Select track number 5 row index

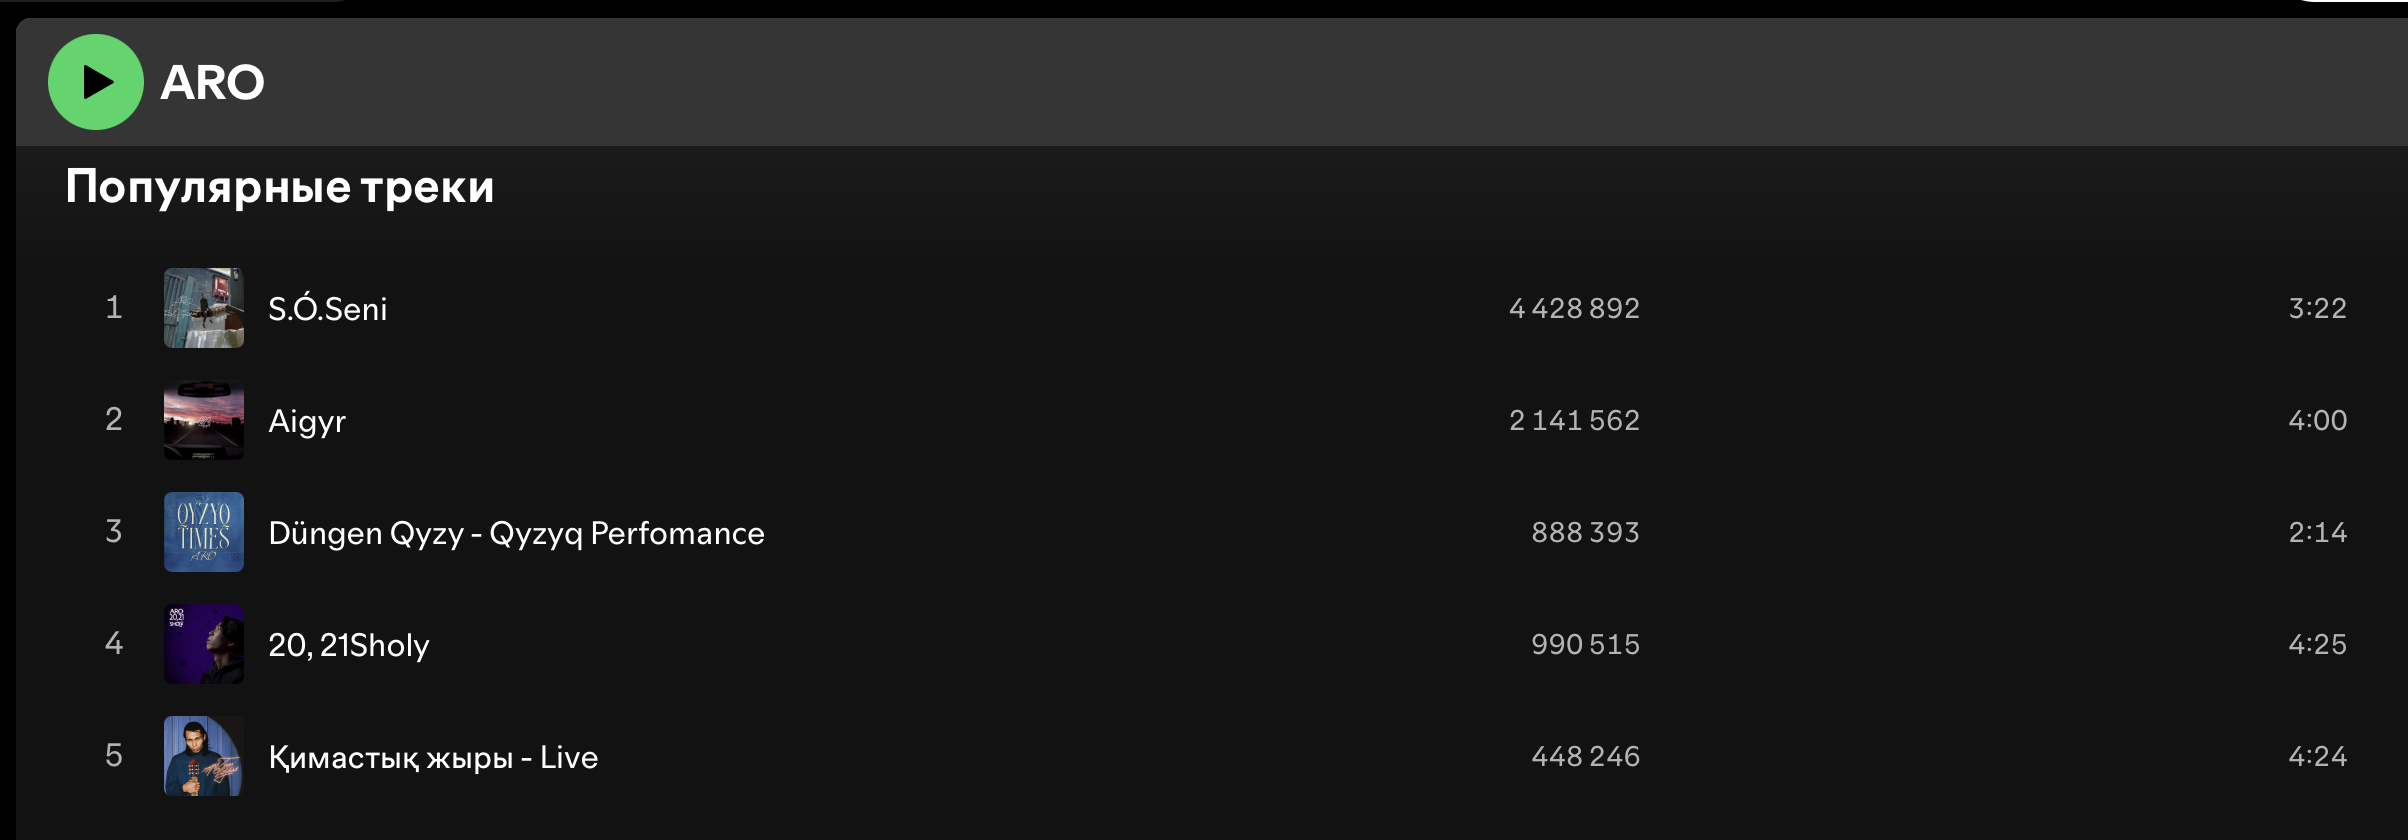pos(114,755)
